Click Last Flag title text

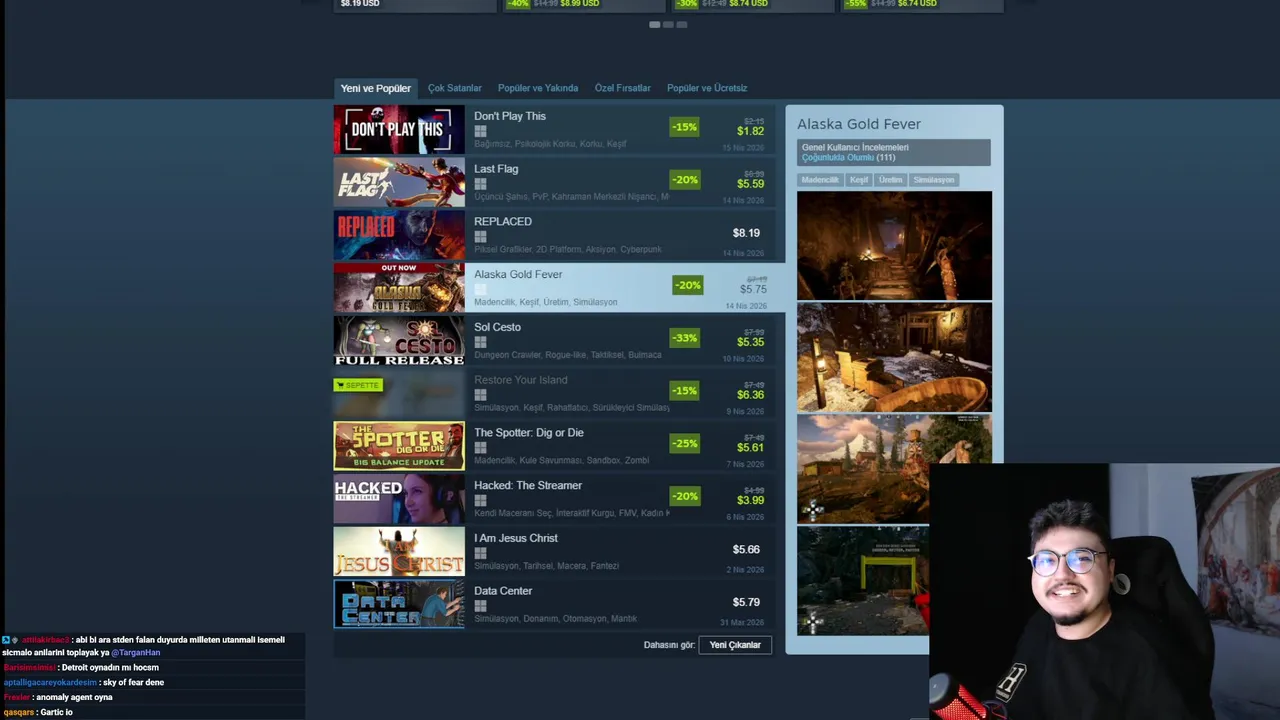[x=496, y=169]
